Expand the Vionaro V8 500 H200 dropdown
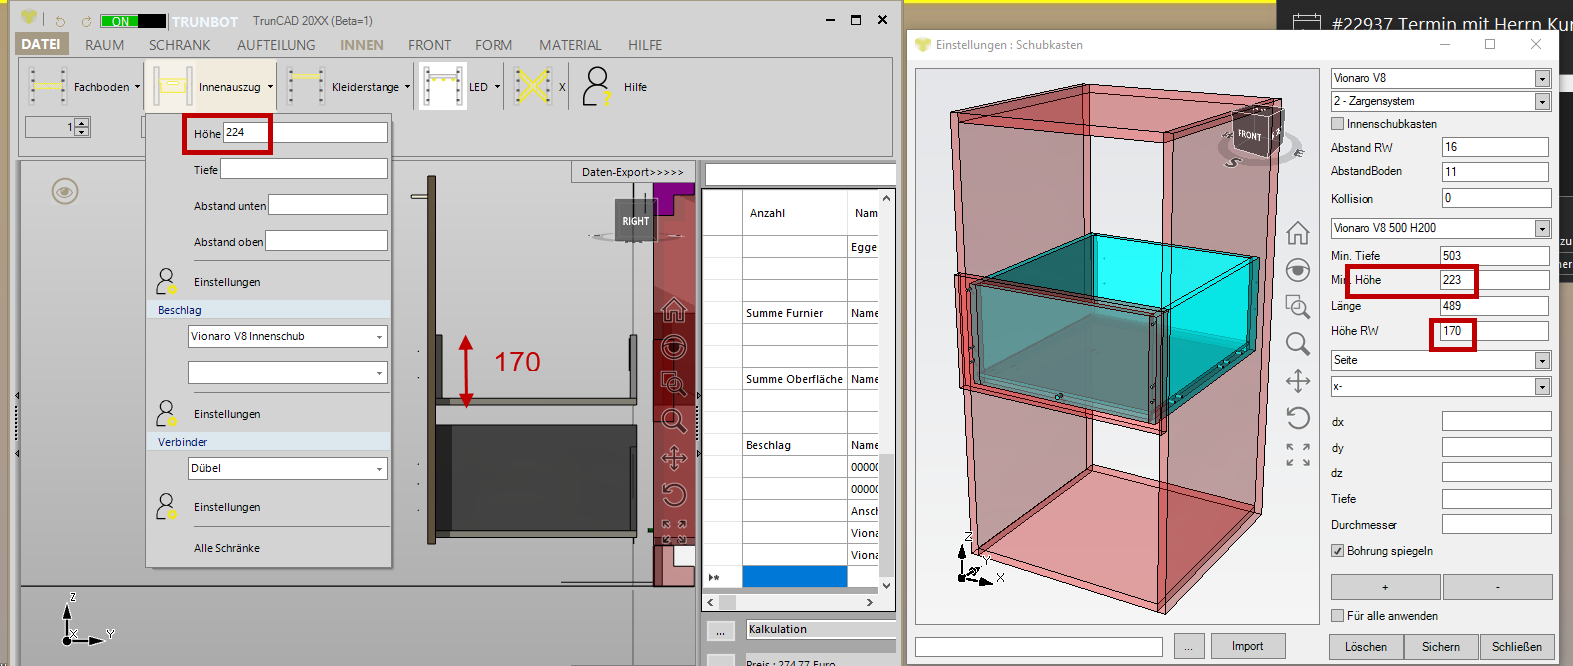The width and height of the screenshot is (1573, 666). (1542, 228)
